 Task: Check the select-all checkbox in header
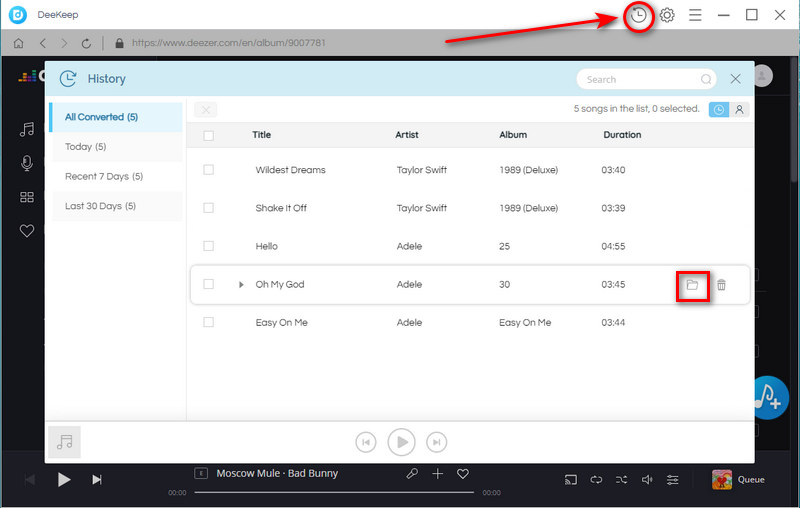pyautogui.click(x=208, y=135)
